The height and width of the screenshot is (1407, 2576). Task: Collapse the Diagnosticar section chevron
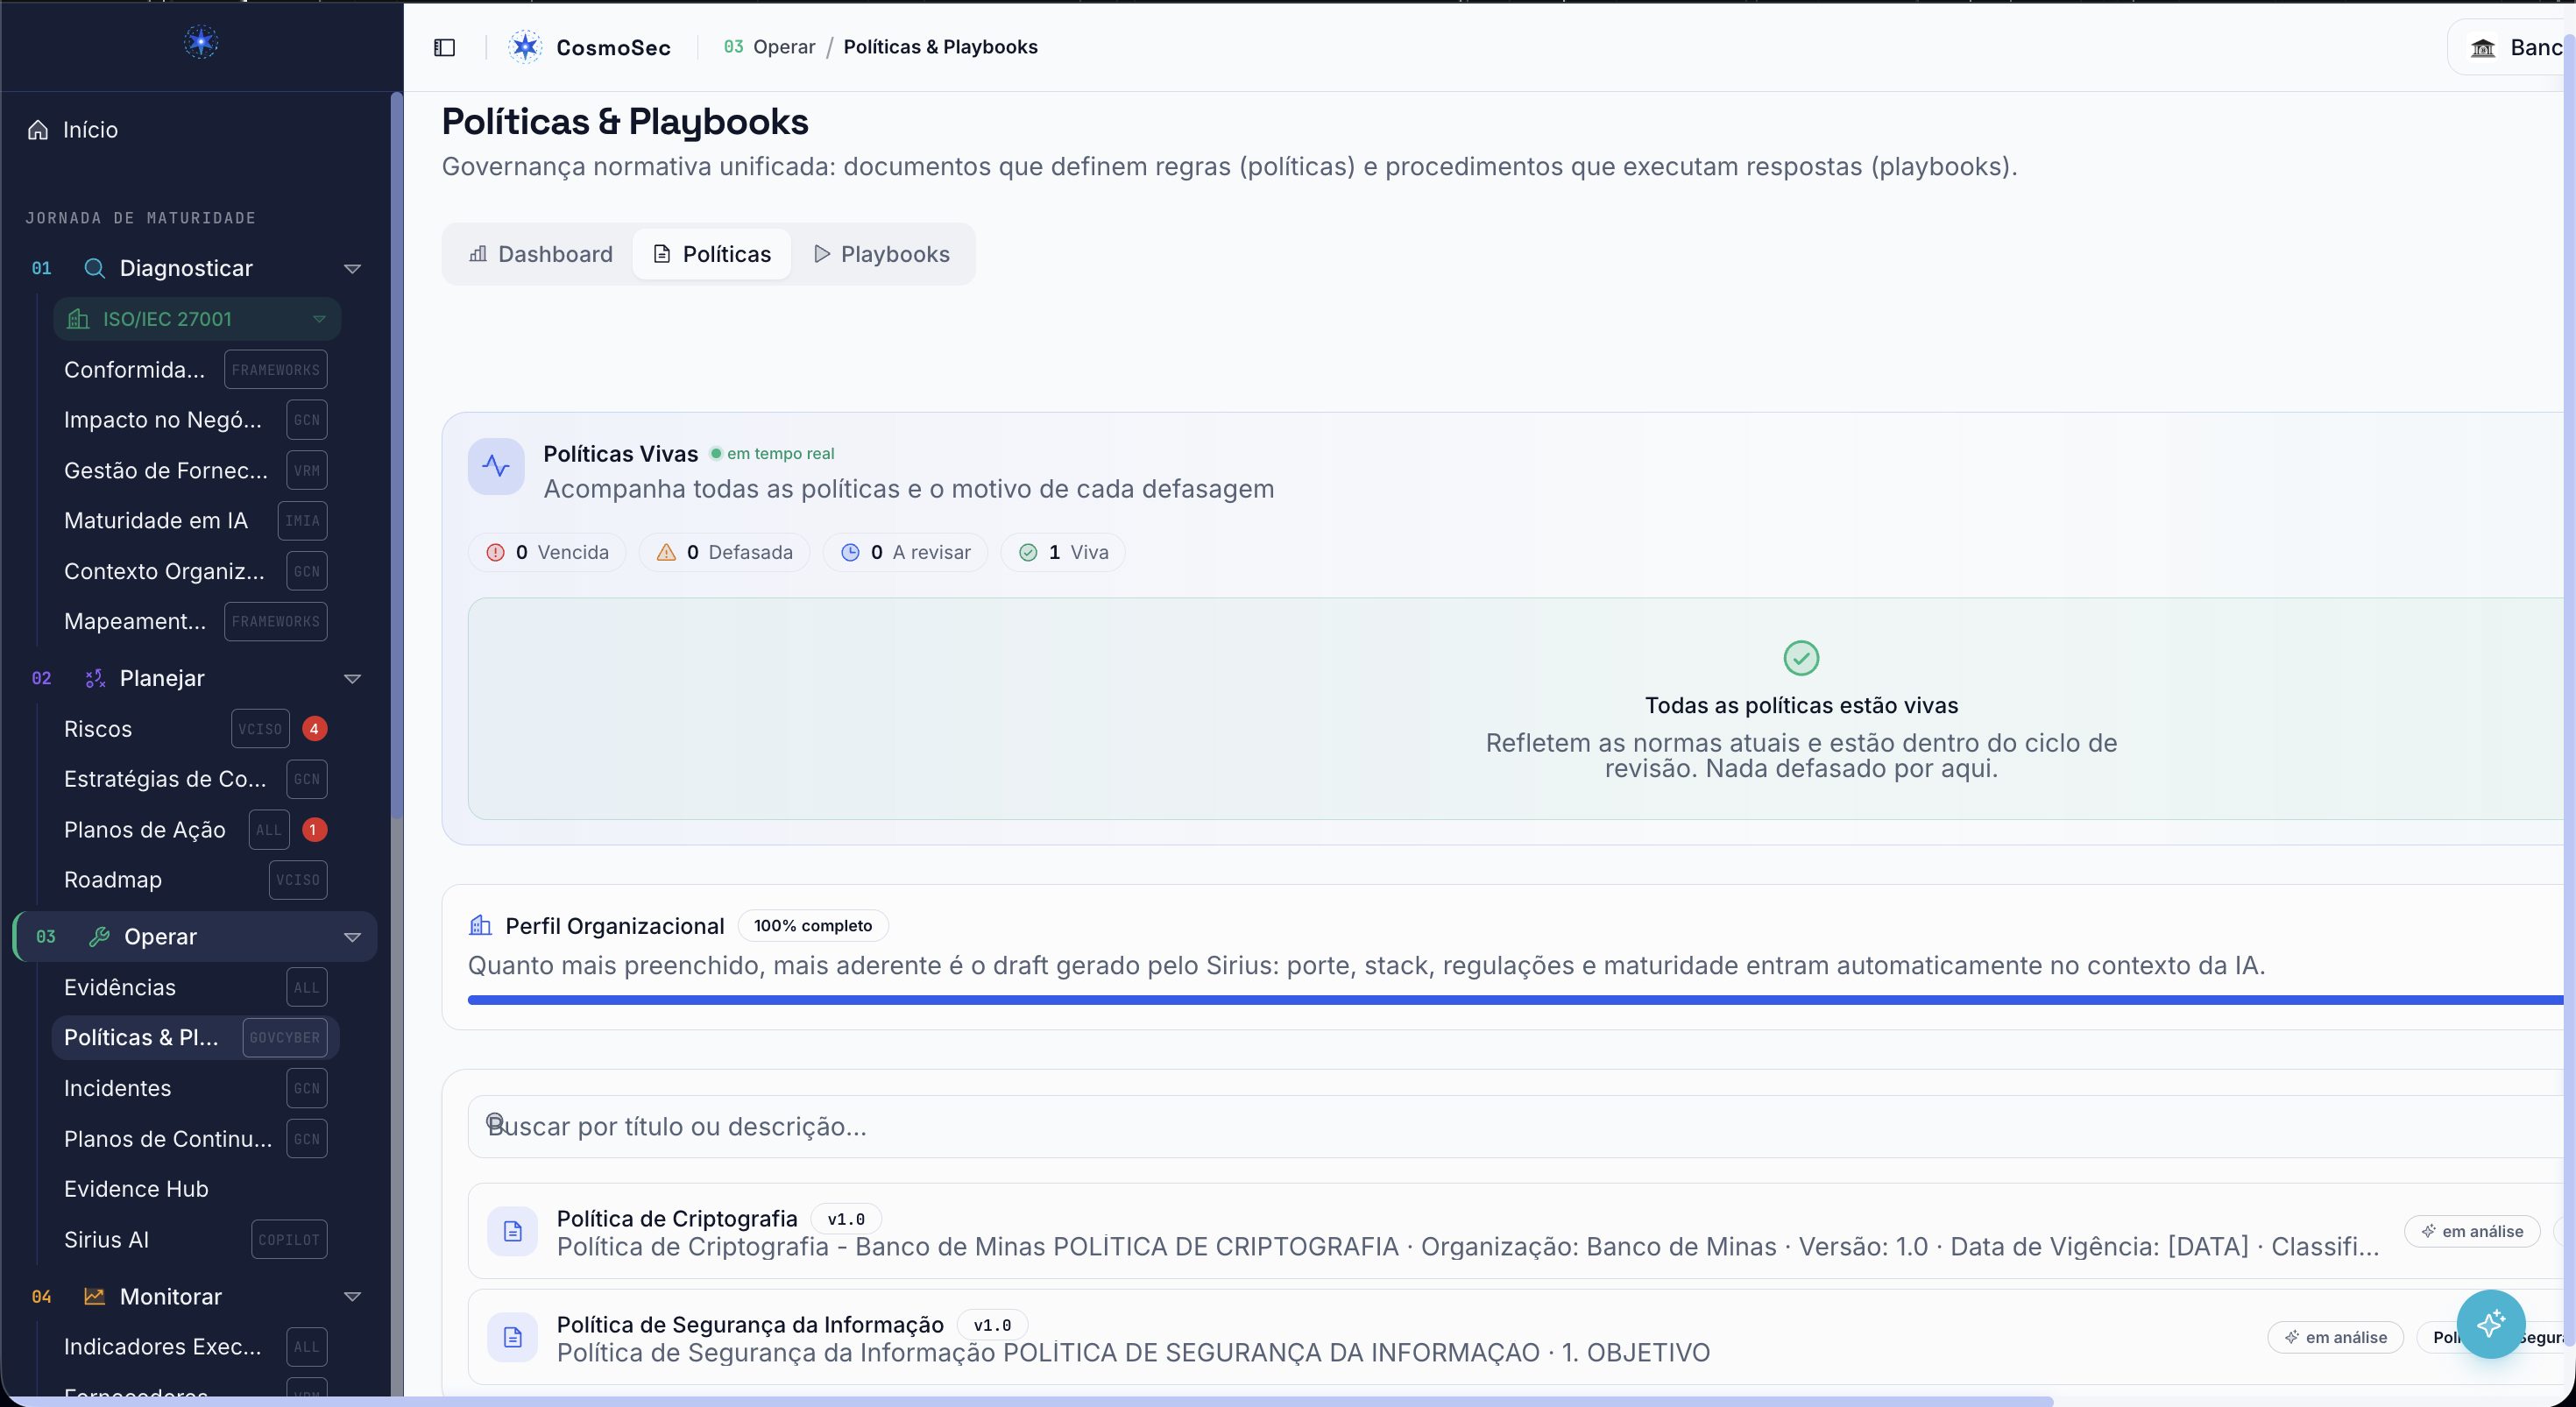(x=352, y=269)
